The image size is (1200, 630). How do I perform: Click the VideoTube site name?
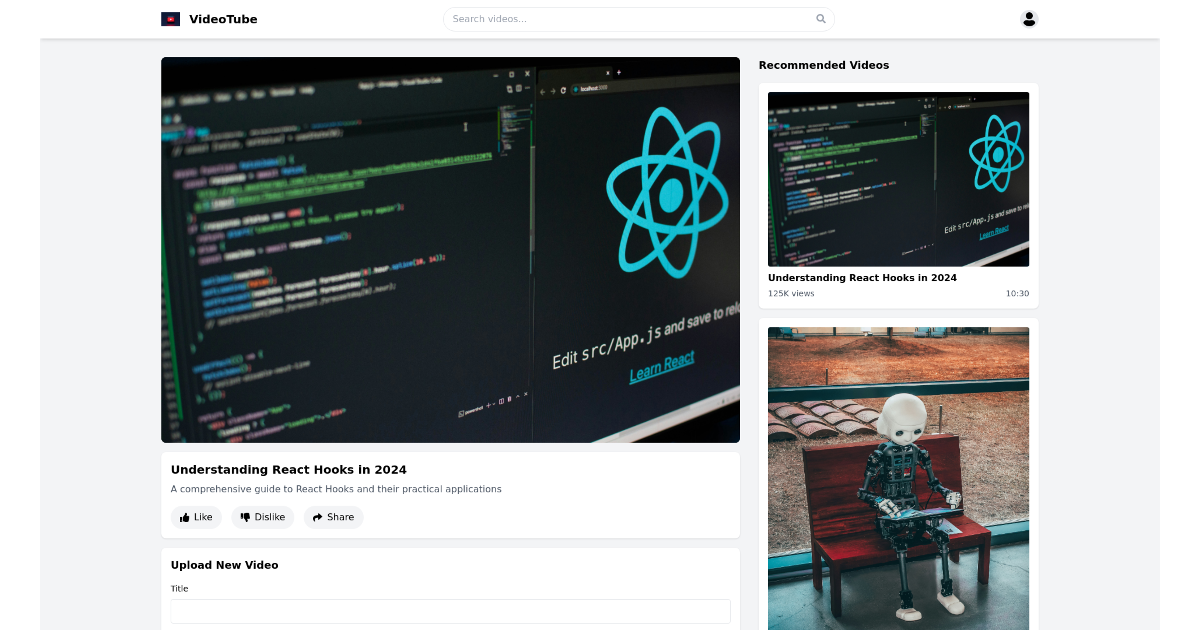(x=222, y=18)
